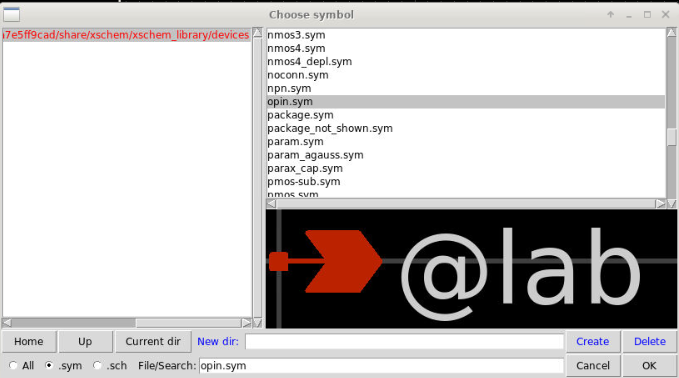
Task: Select param_agauss.sym in the file list
Action: (466, 155)
